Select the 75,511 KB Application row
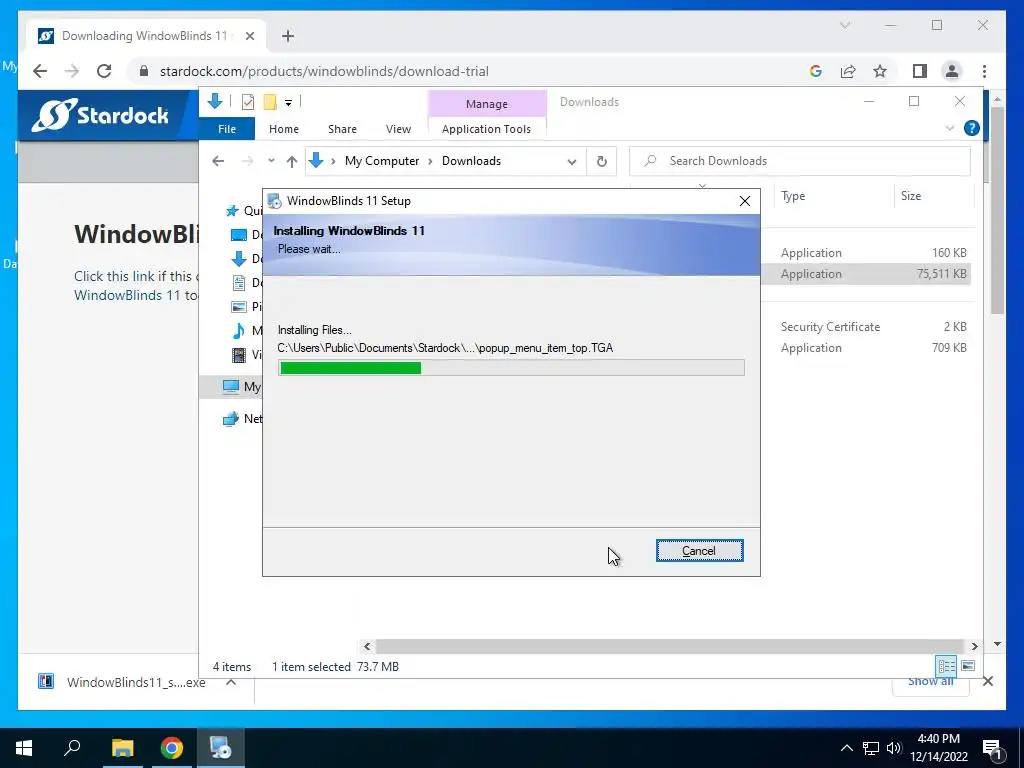Viewport: 1024px width, 768px height. [865, 274]
